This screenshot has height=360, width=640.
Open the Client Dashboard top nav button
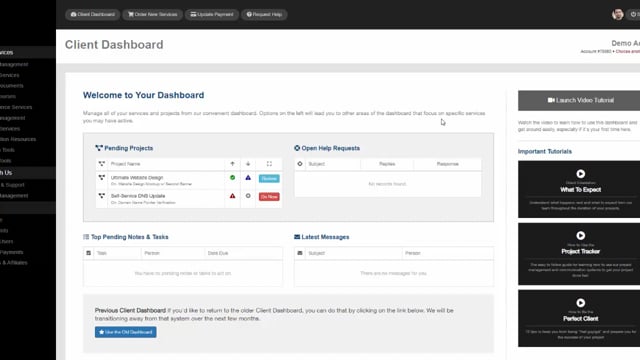click(x=93, y=14)
